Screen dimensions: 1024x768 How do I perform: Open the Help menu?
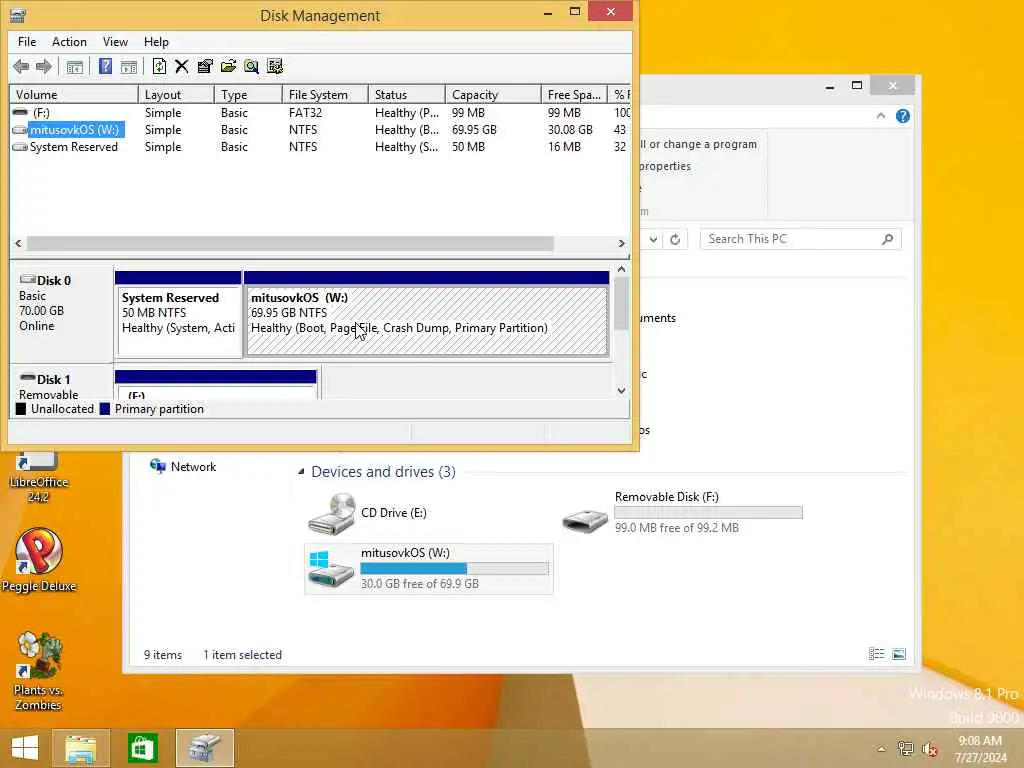tap(156, 42)
